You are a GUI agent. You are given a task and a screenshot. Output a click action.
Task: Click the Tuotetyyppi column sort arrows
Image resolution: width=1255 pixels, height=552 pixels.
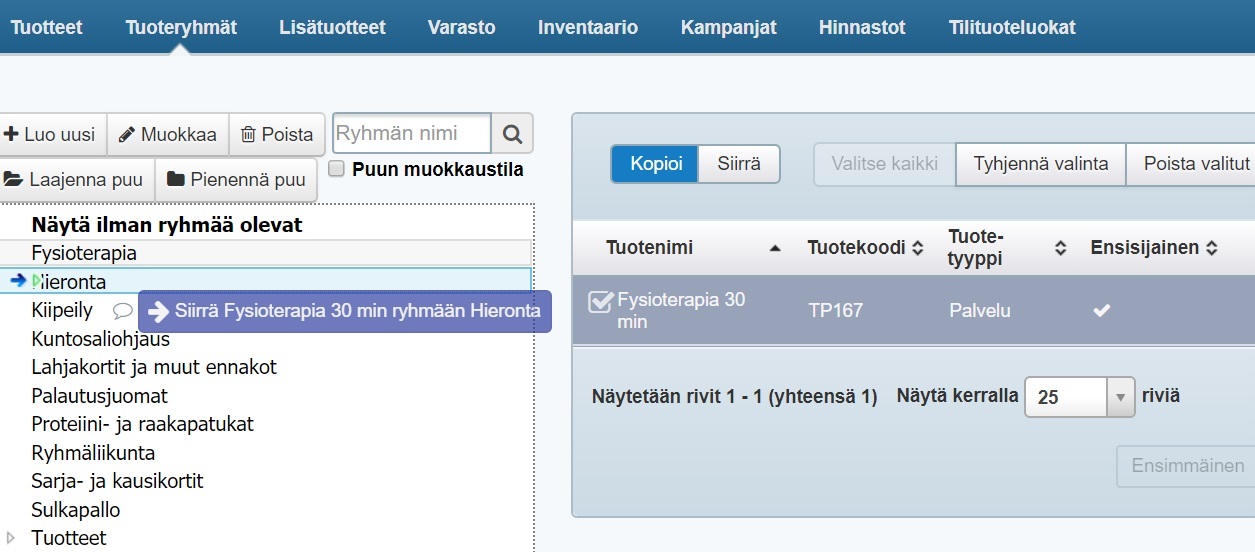(x=1060, y=248)
